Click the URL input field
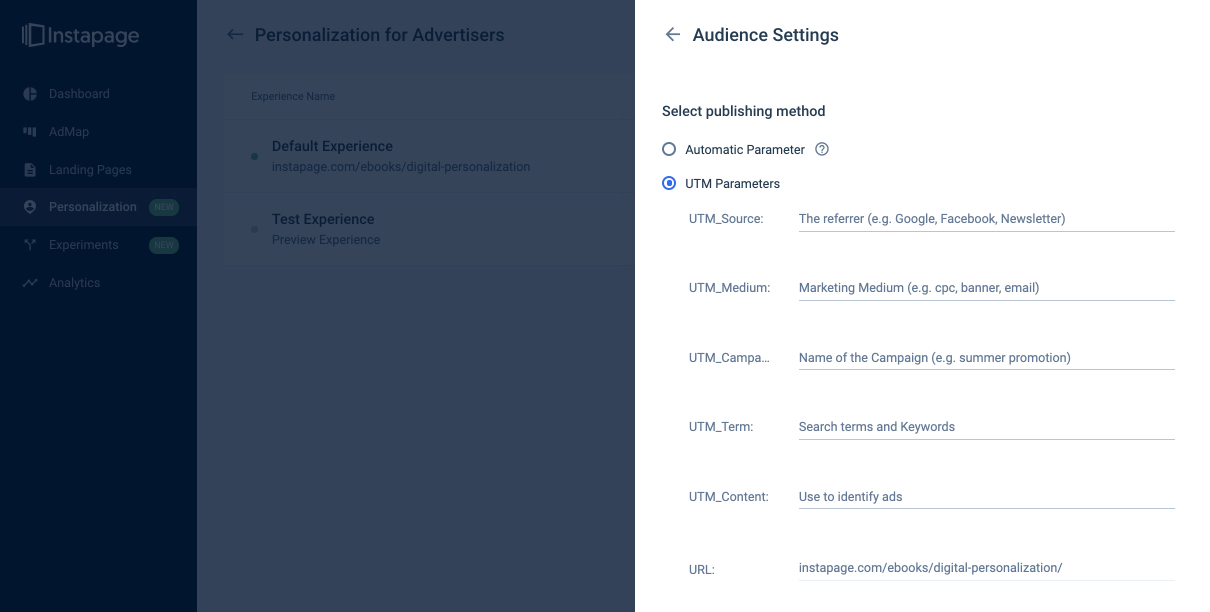 pos(985,568)
